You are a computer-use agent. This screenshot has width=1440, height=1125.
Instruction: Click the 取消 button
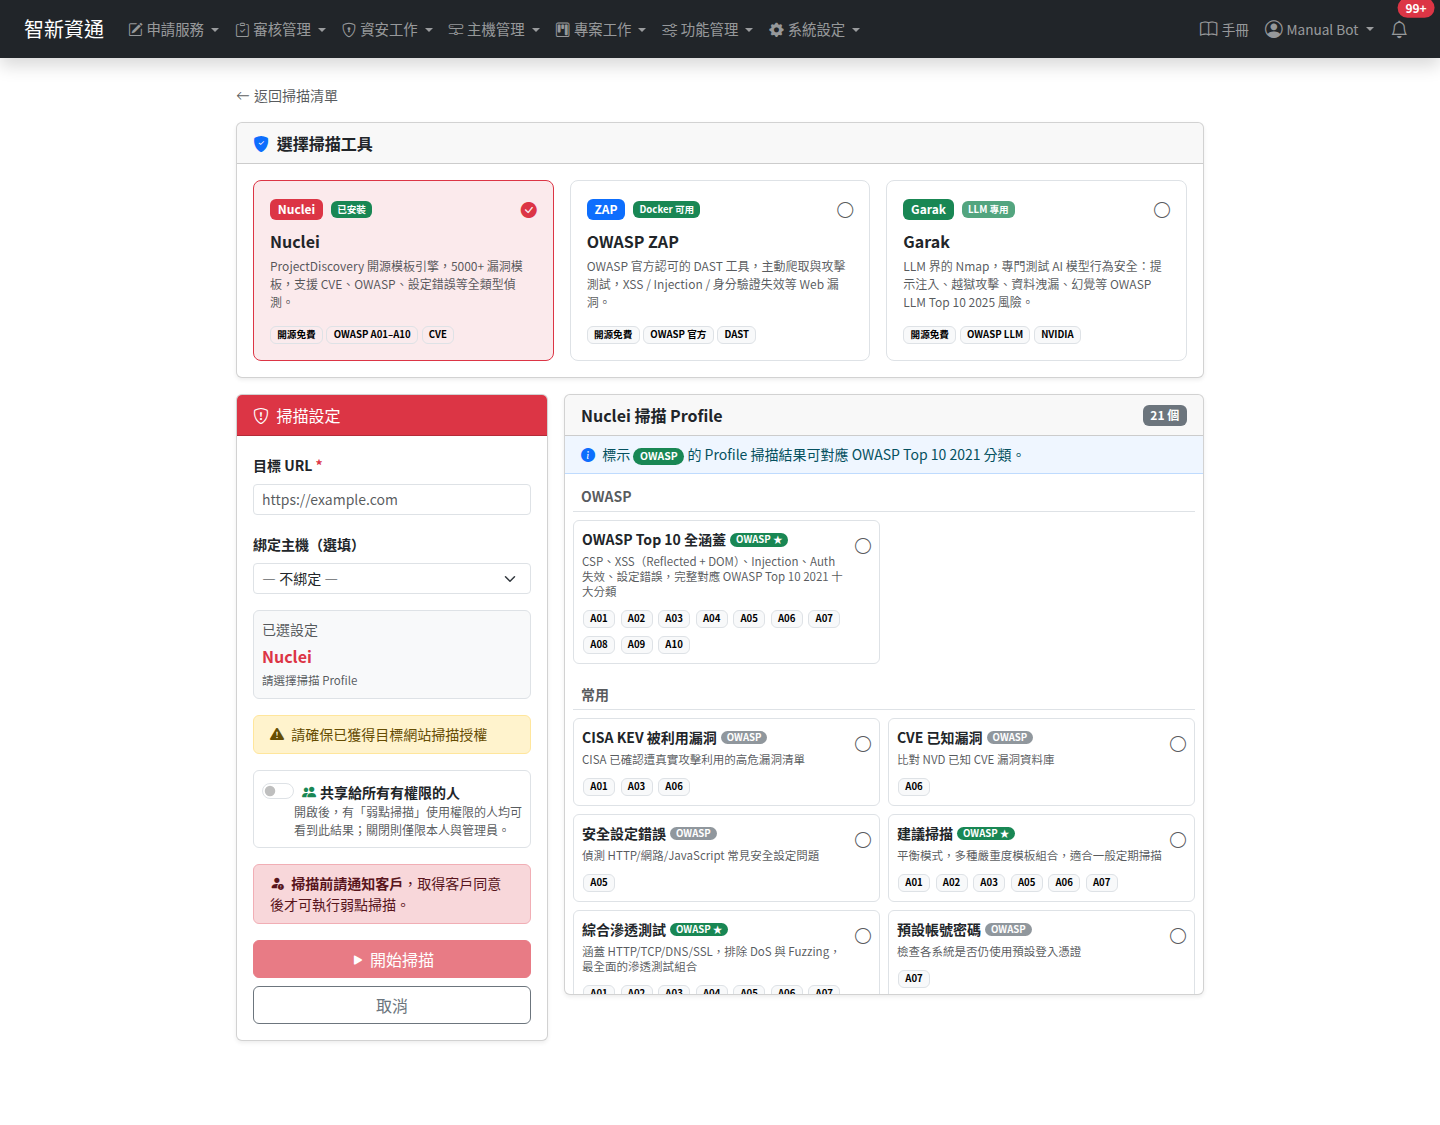(x=392, y=1005)
